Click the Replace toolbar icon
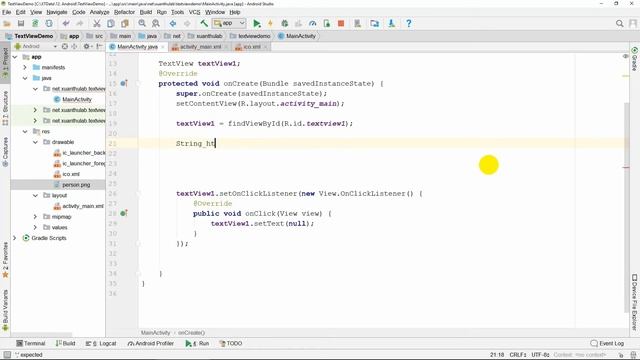Image resolution: width=640 pixels, height=360 pixels. click(156, 24)
